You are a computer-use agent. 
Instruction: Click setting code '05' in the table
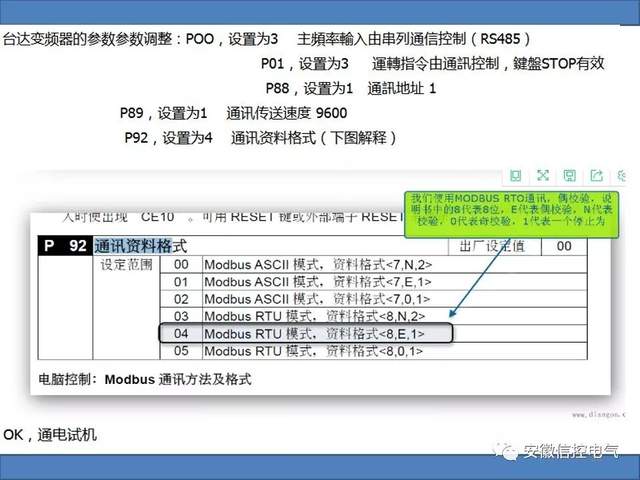[x=181, y=351]
